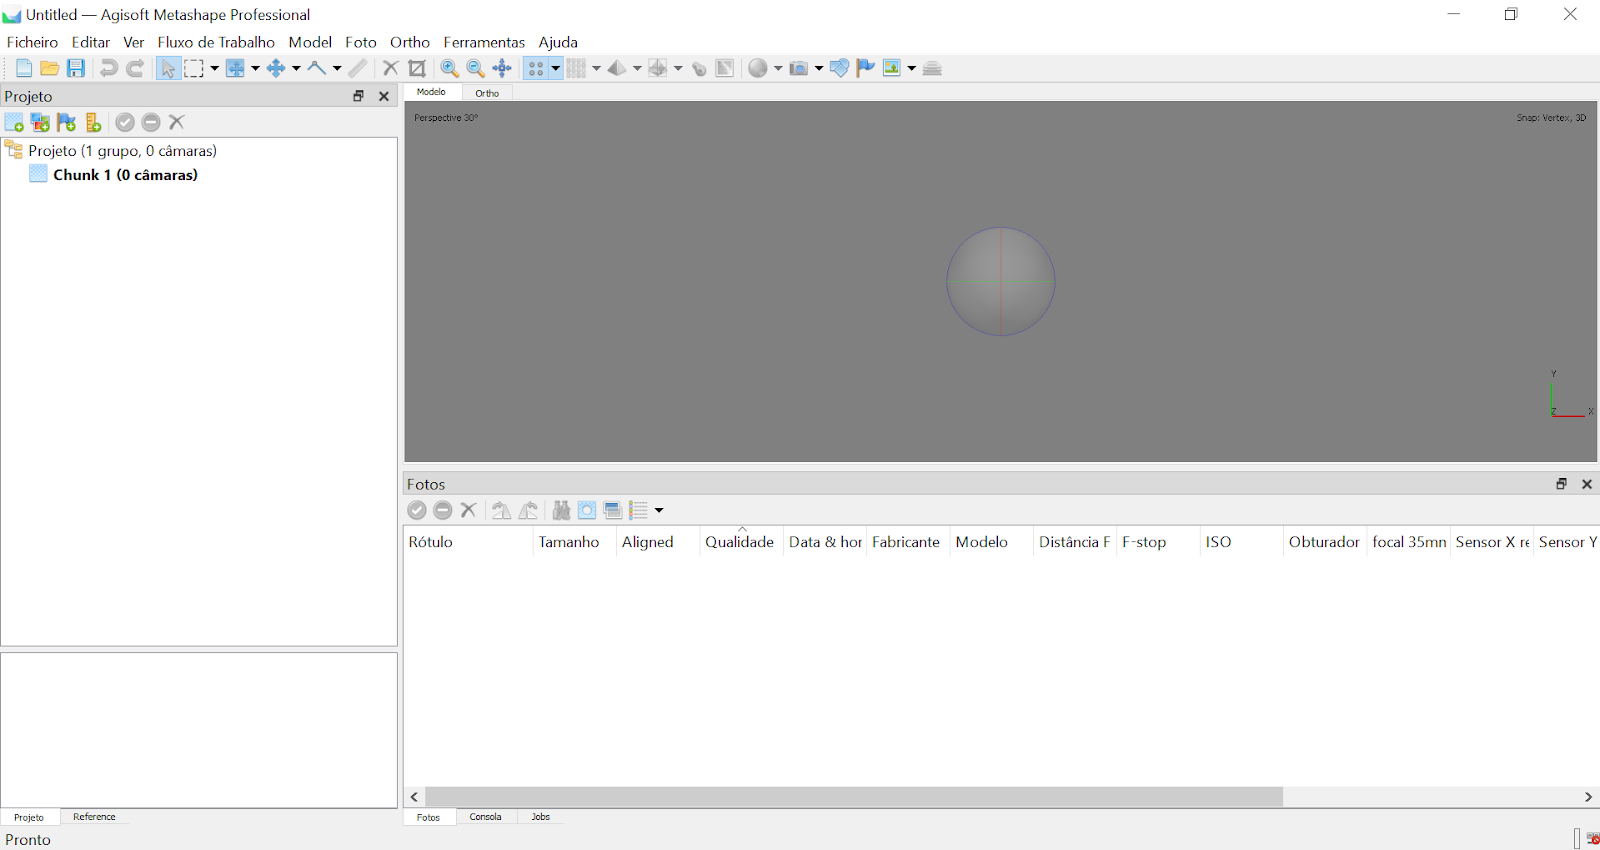Viewport: 1600px width, 850px height.
Task: Click the Show Aligned Chunks icon
Action: click(932, 68)
